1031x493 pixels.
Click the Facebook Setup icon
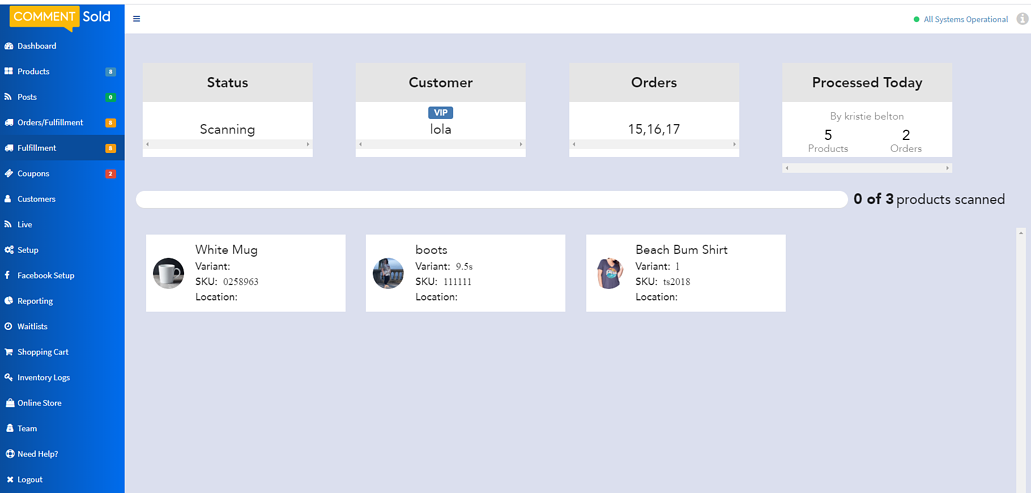[9, 275]
